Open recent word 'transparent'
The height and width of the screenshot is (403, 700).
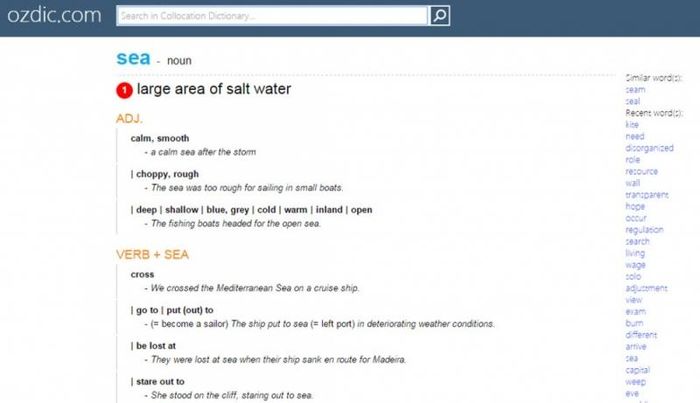click(647, 195)
